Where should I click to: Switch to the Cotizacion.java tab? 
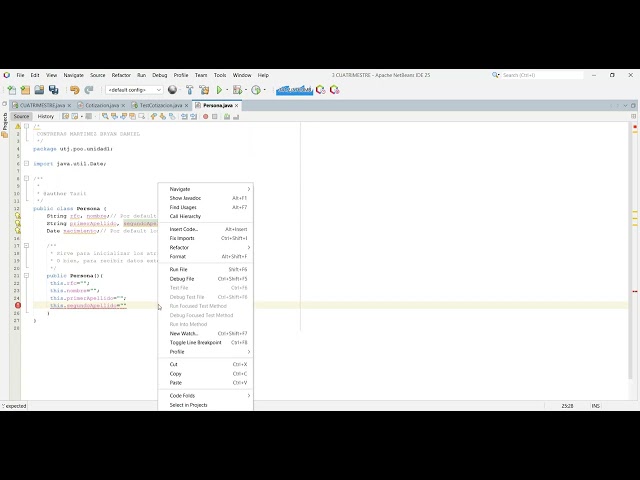pyautogui.click(x=102, y=105)
